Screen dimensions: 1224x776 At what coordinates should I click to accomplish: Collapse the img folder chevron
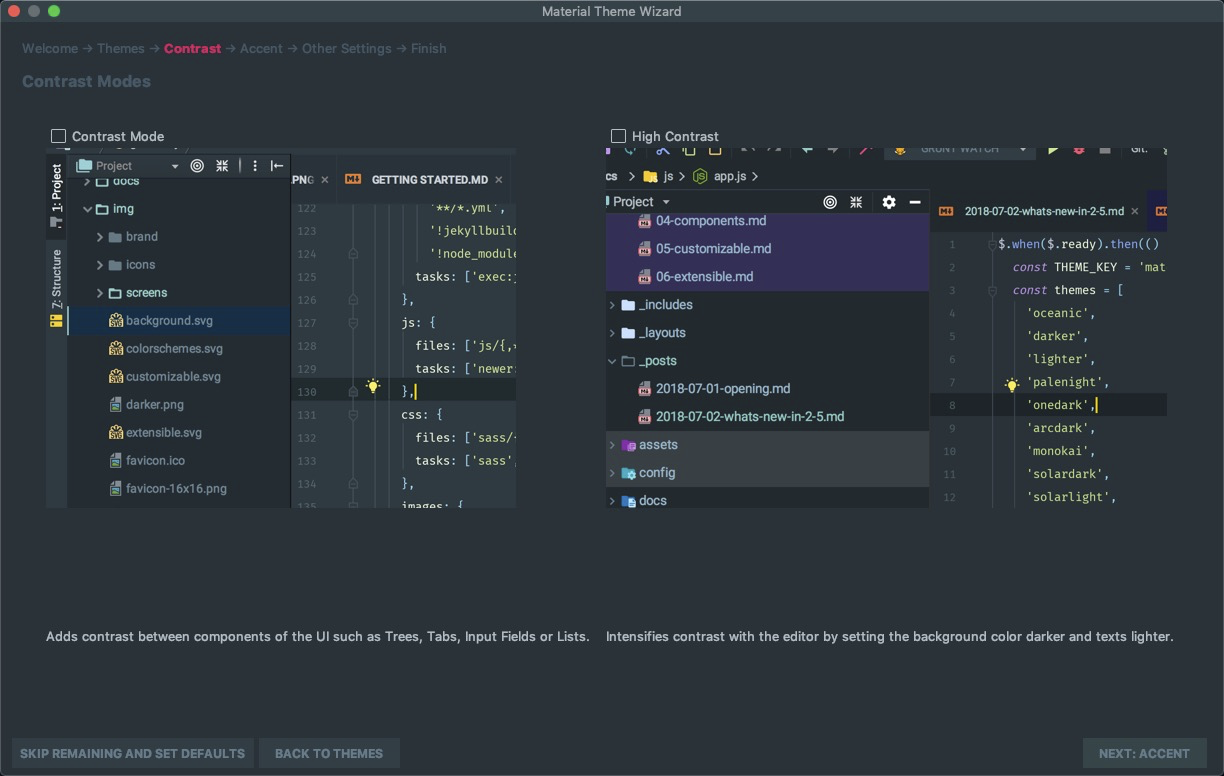point(88,209)
